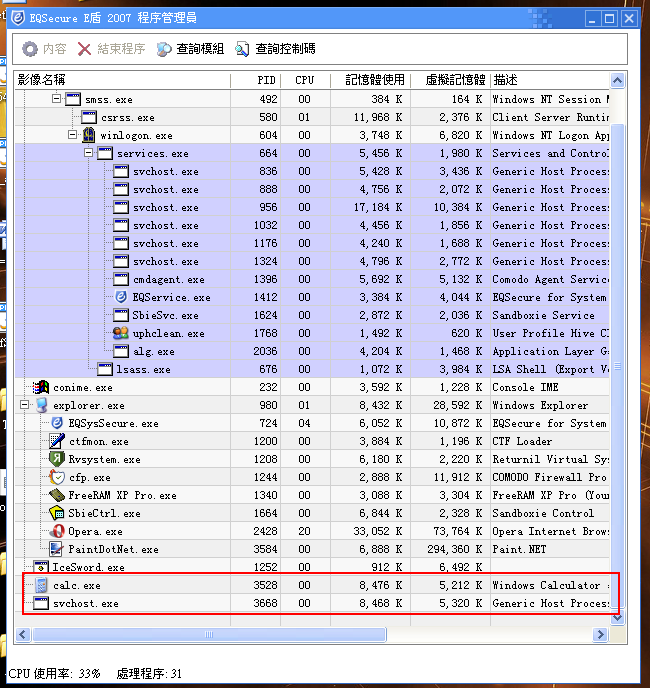Open 查詢控制碼 handle query
The height and width of the screenshot is (688, 650).
(275, 49)
